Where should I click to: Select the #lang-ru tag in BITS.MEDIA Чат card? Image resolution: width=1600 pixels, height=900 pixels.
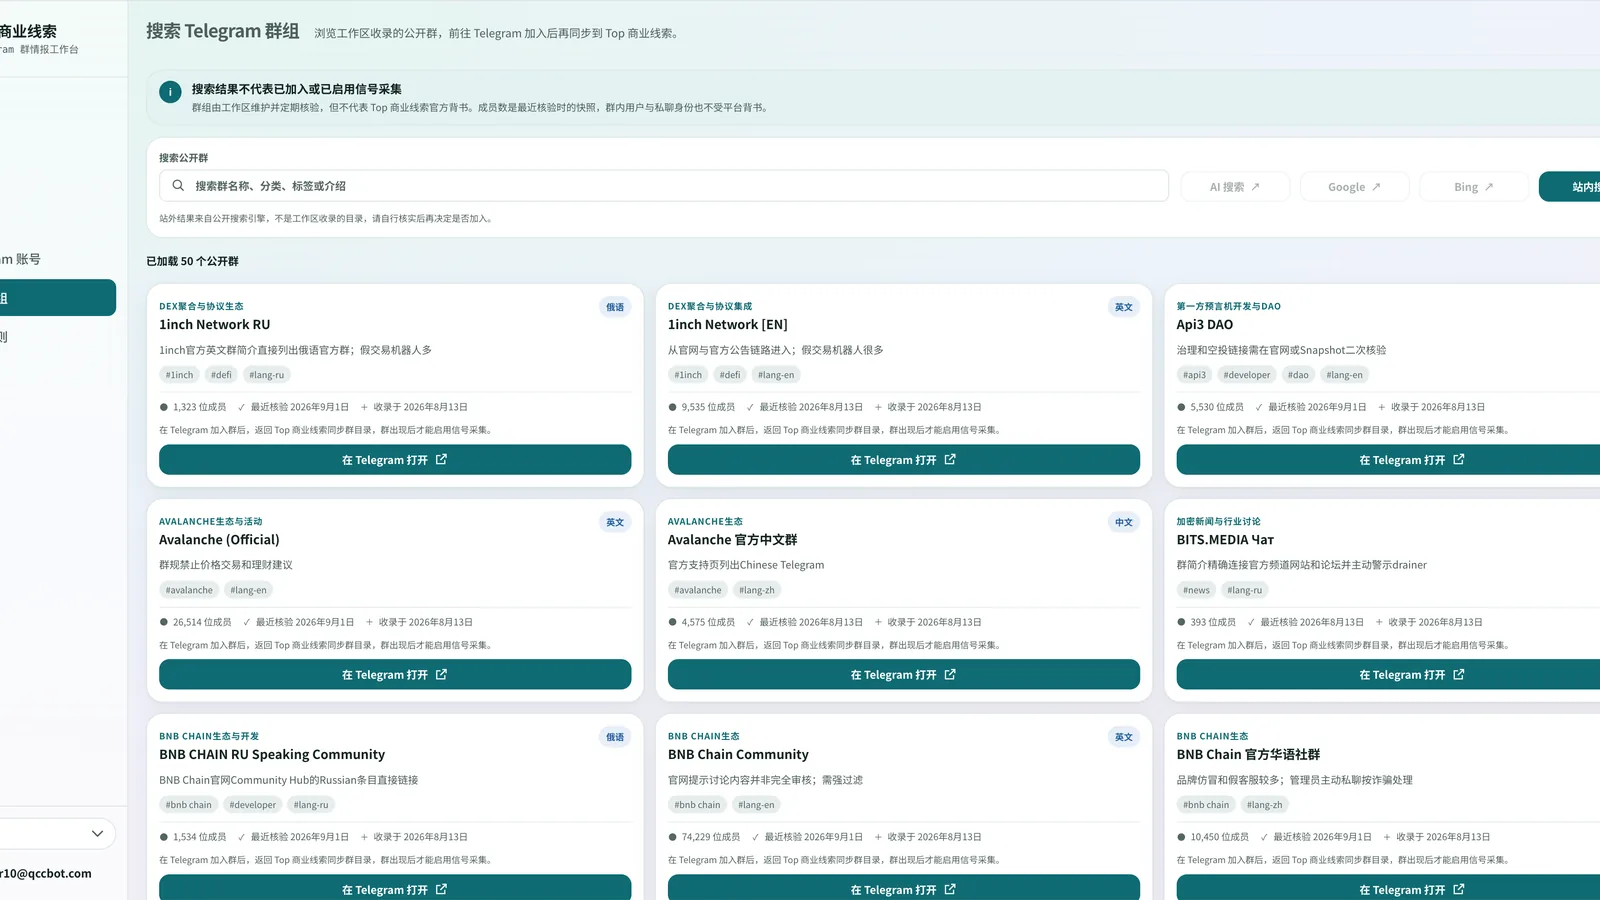tap(1245, 590)
